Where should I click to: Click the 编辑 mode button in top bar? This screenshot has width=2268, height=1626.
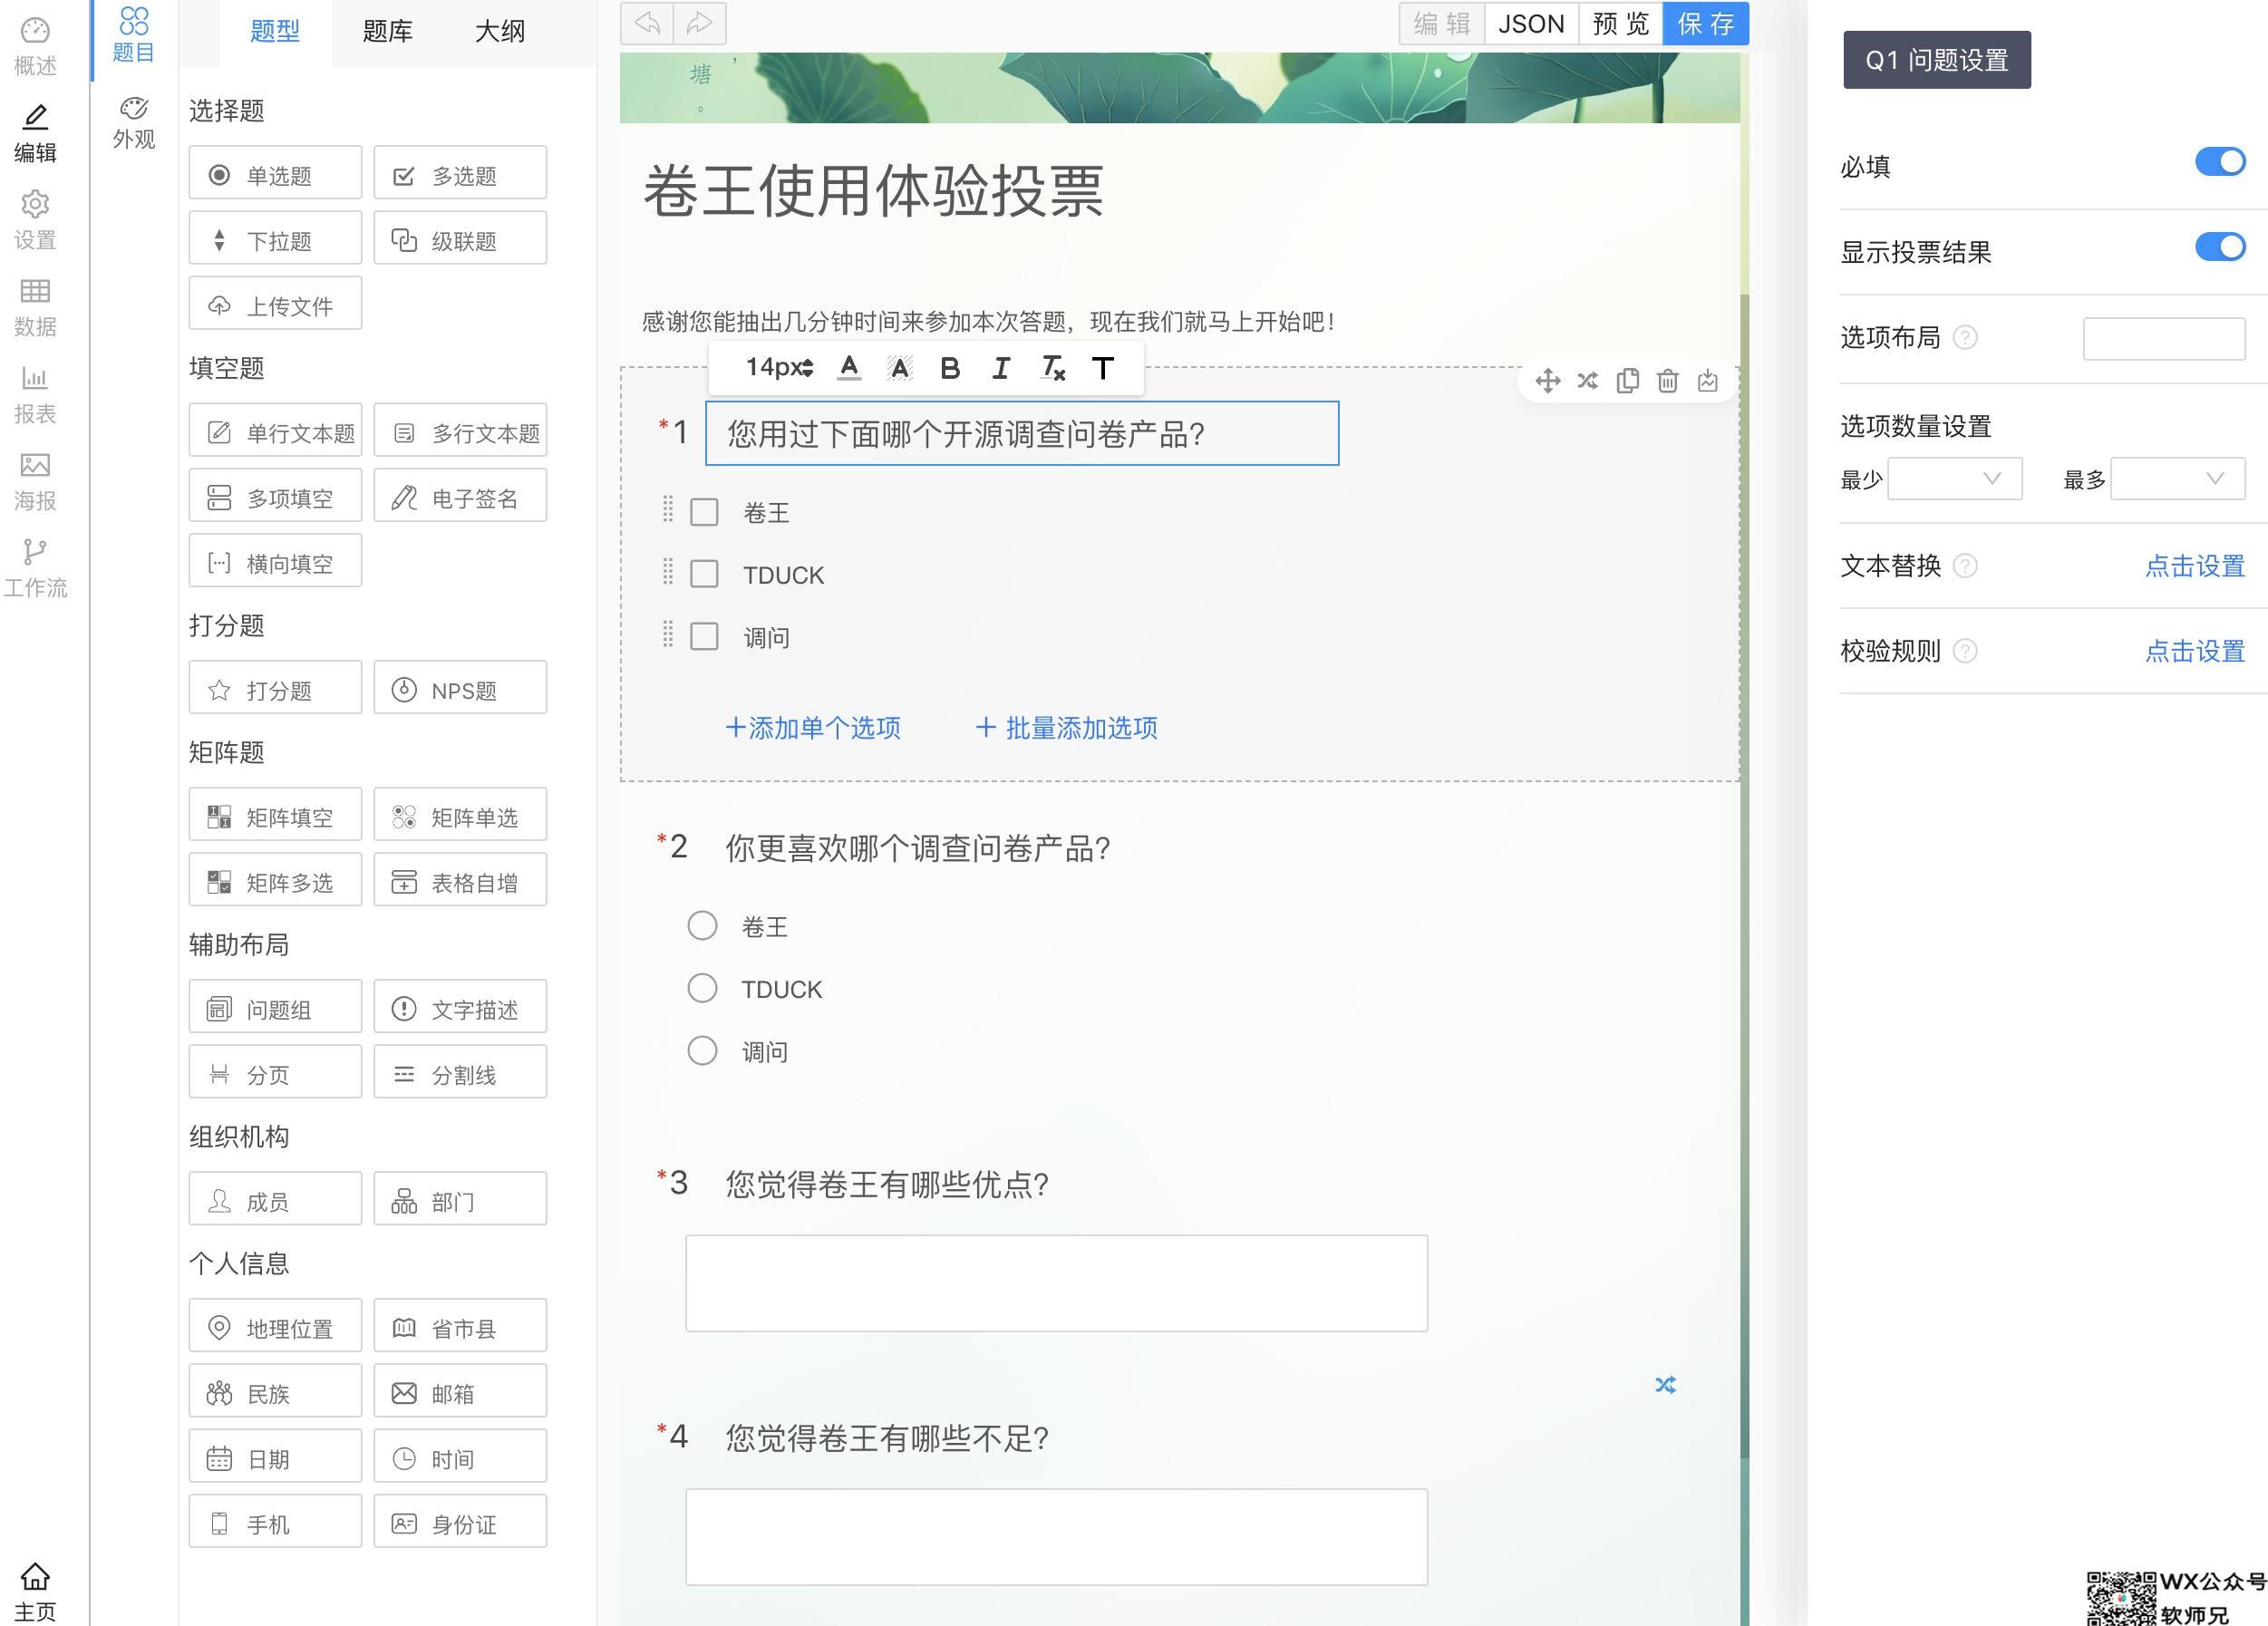coord(1441,24)
